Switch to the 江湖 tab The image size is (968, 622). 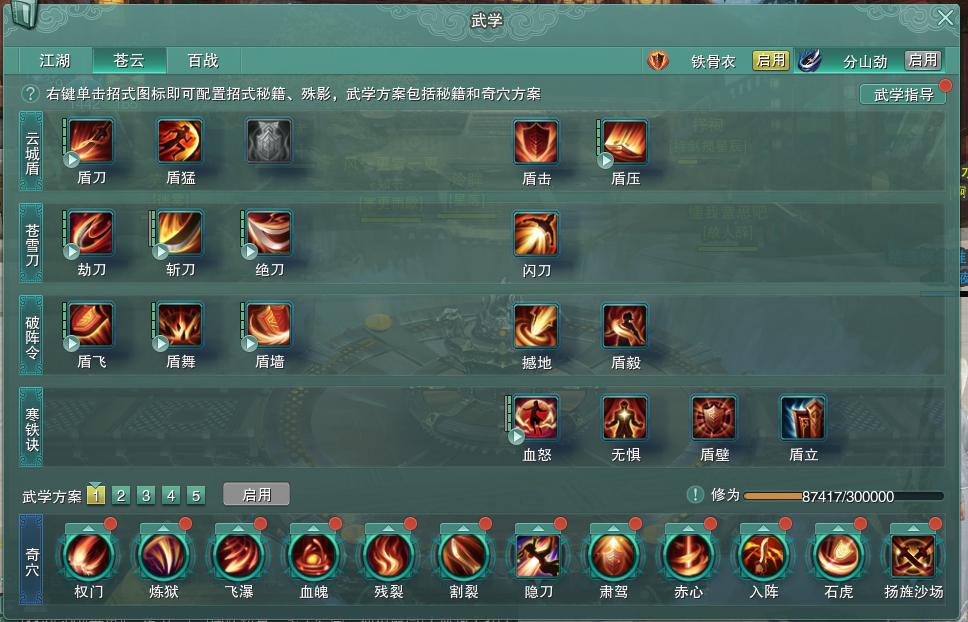[55, 60]
